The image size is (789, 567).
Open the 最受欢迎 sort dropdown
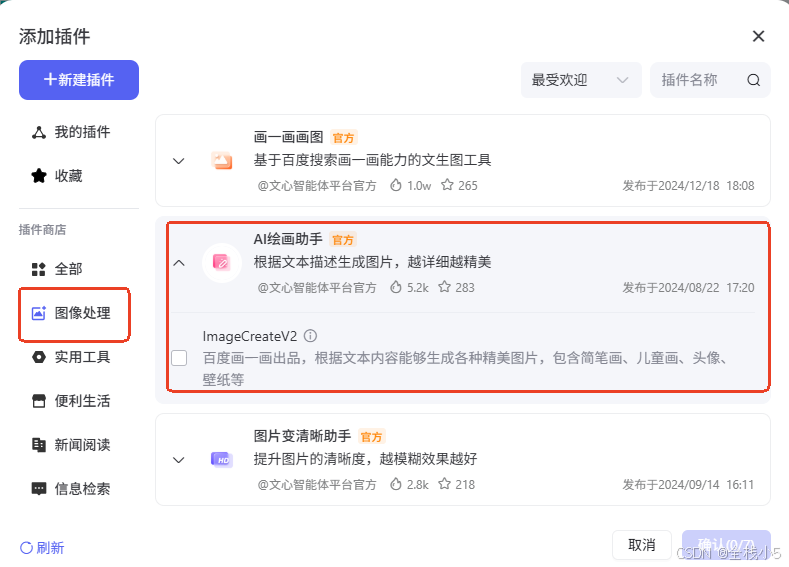(x=581, y=80)
